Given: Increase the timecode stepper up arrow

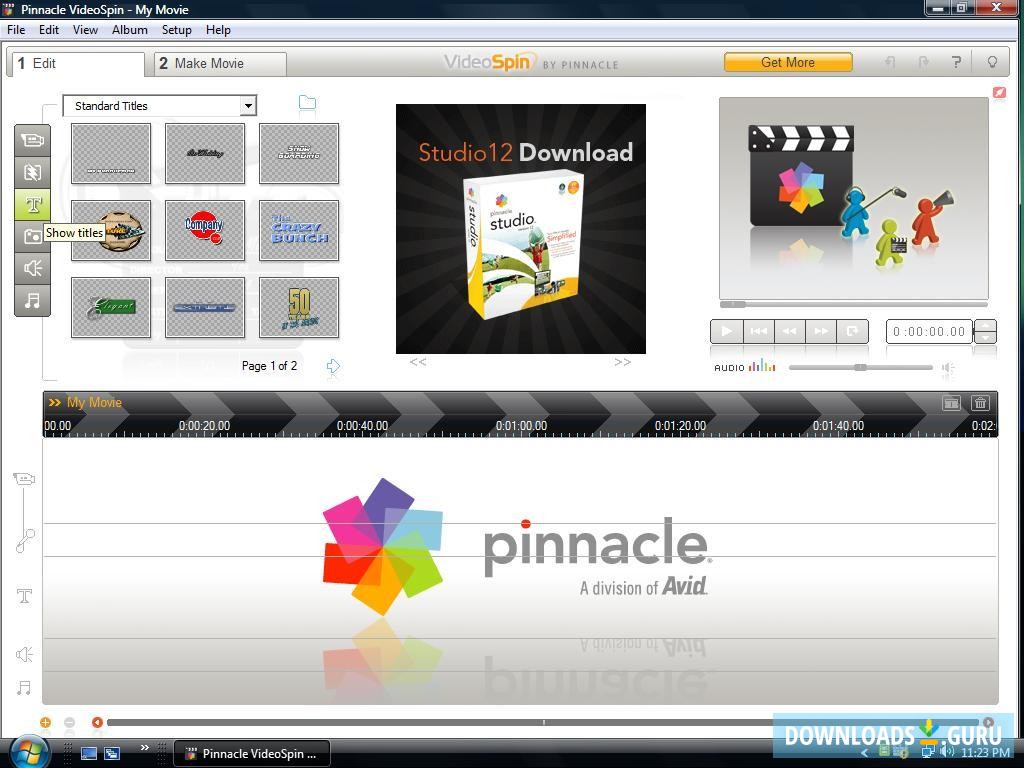Looking at the screenshot, I should click(985, 326).
